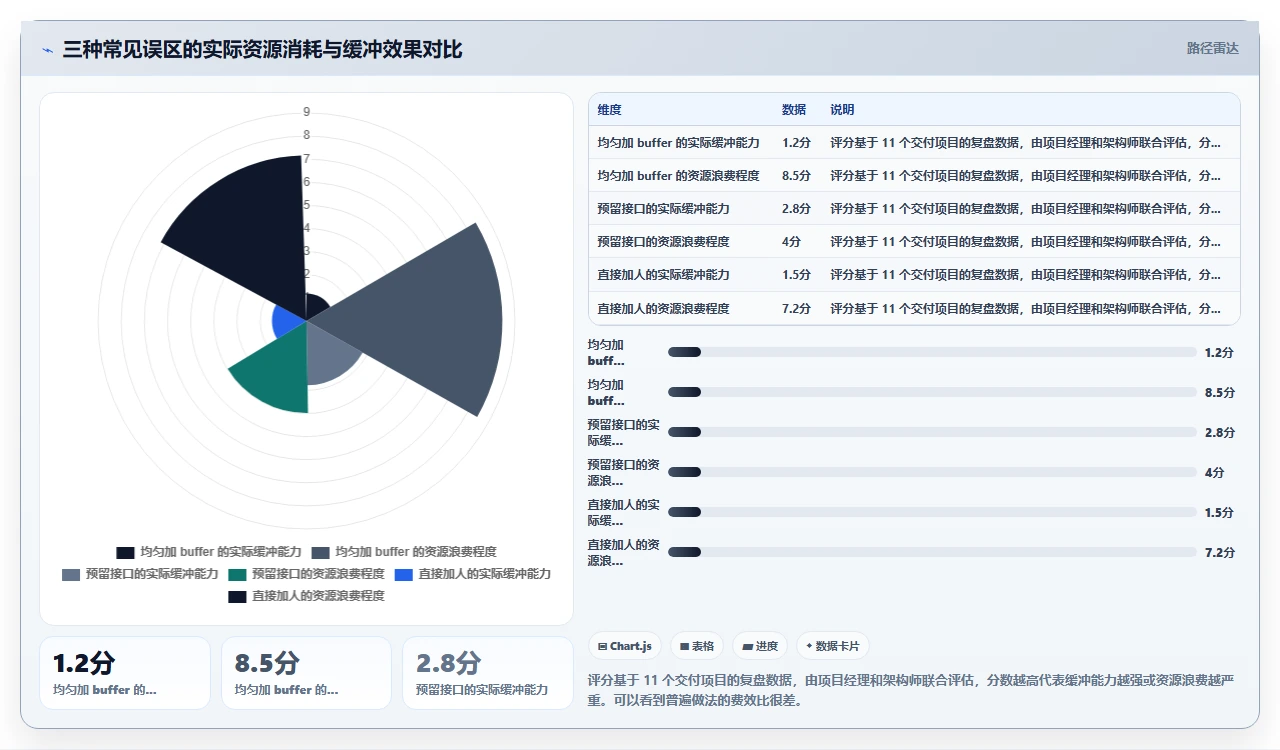
Task: Click the progress bar showing 1.5分
Action: click(932, 512)
